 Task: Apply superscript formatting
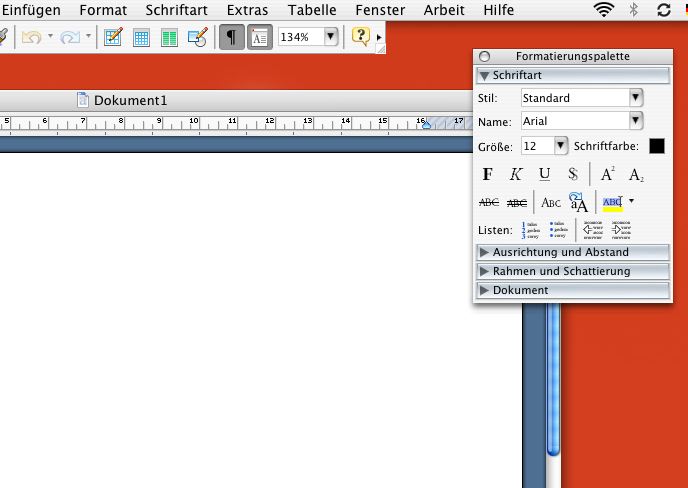(x=607, y=174)
